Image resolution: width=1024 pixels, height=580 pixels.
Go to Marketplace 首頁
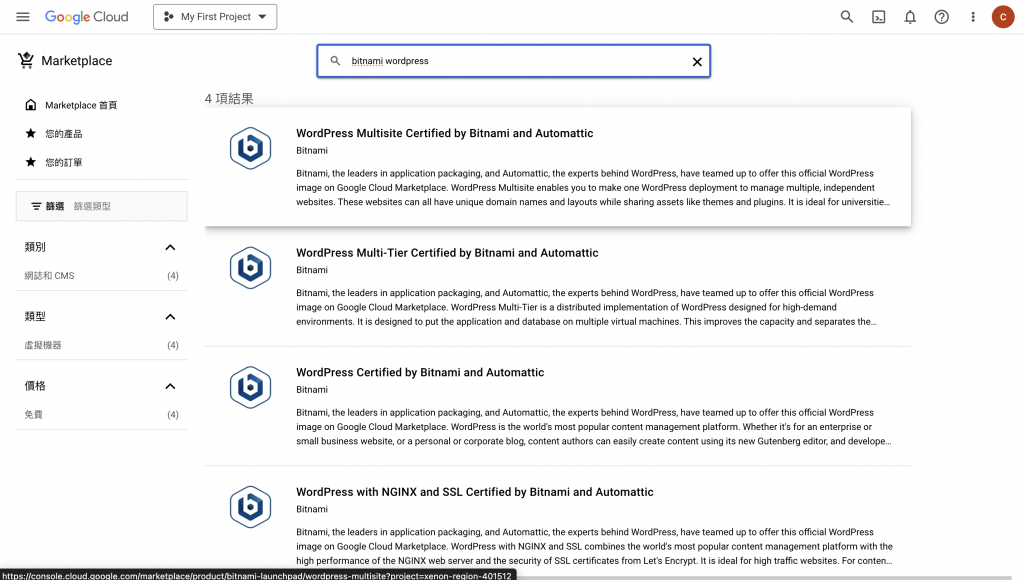pos(81,105)
